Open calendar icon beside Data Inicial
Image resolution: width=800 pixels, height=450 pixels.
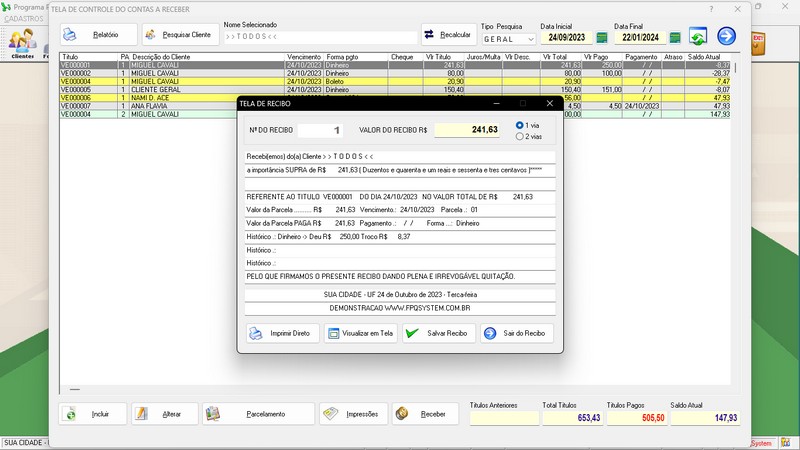click(x=600, y=38)
